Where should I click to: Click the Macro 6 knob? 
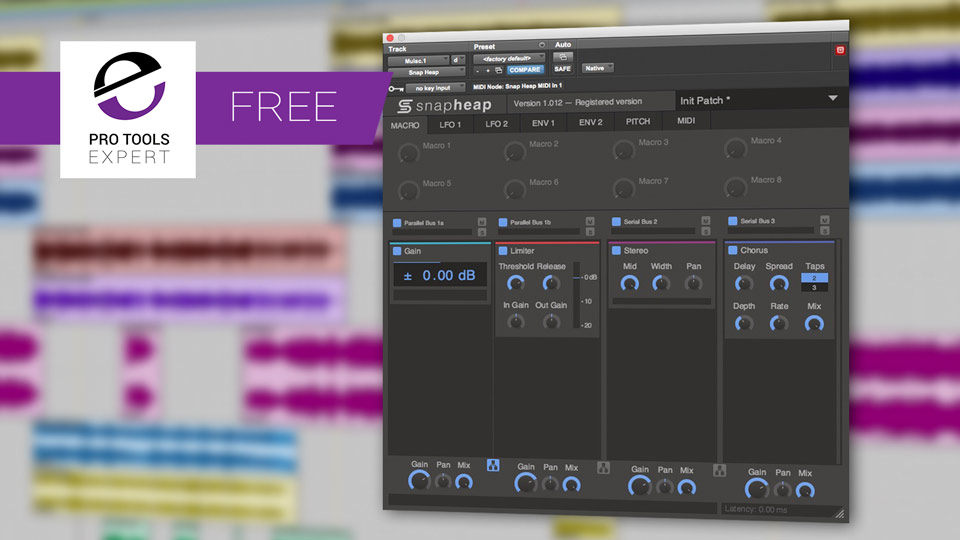pyautogui.click(x=514, y=189)
